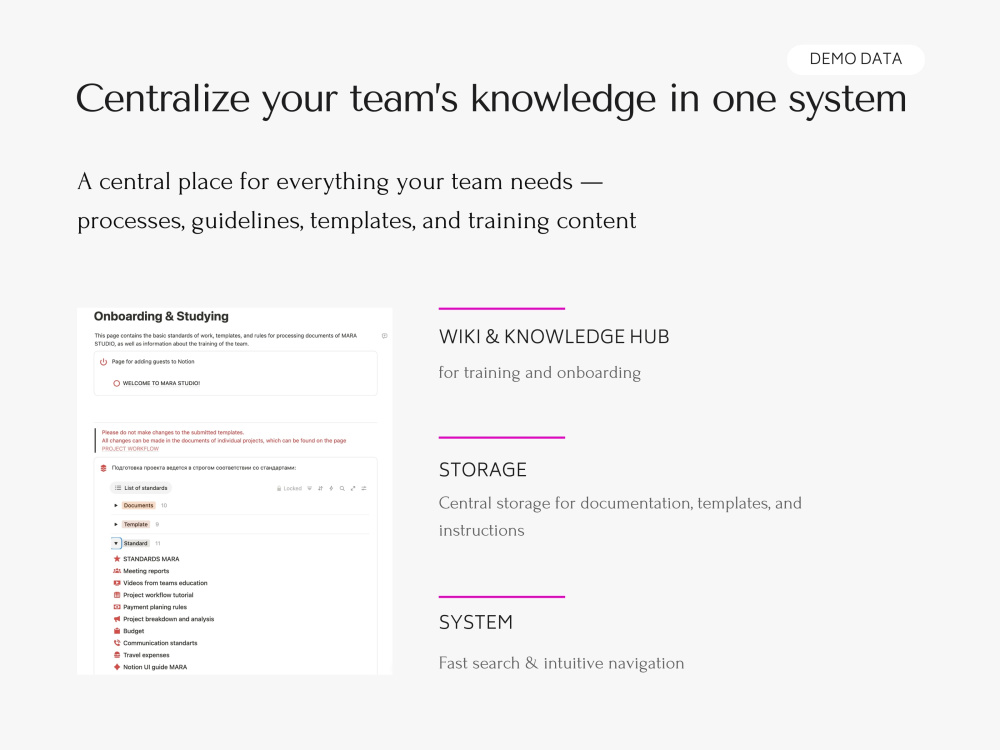Expand the Documents group triangle
This screenshot has height=750, width=1000.
[x=116, y=506]
